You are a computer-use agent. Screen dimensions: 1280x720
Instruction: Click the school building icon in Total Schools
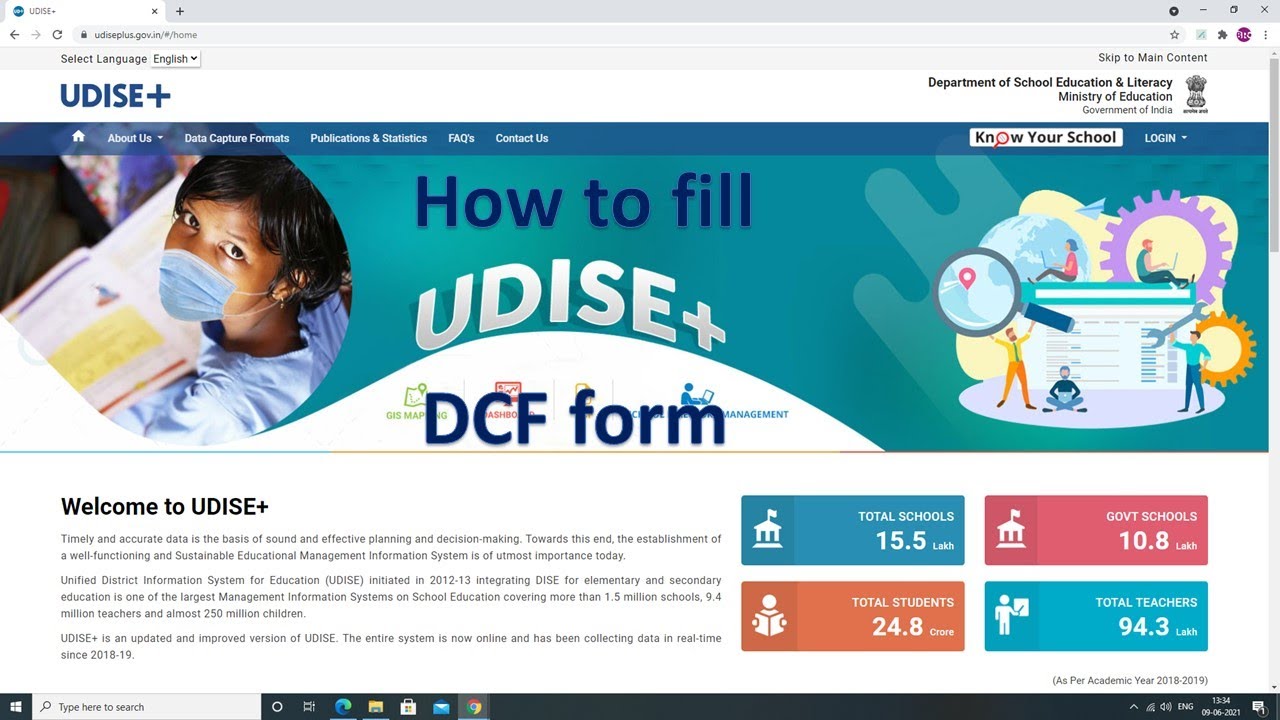768,530
